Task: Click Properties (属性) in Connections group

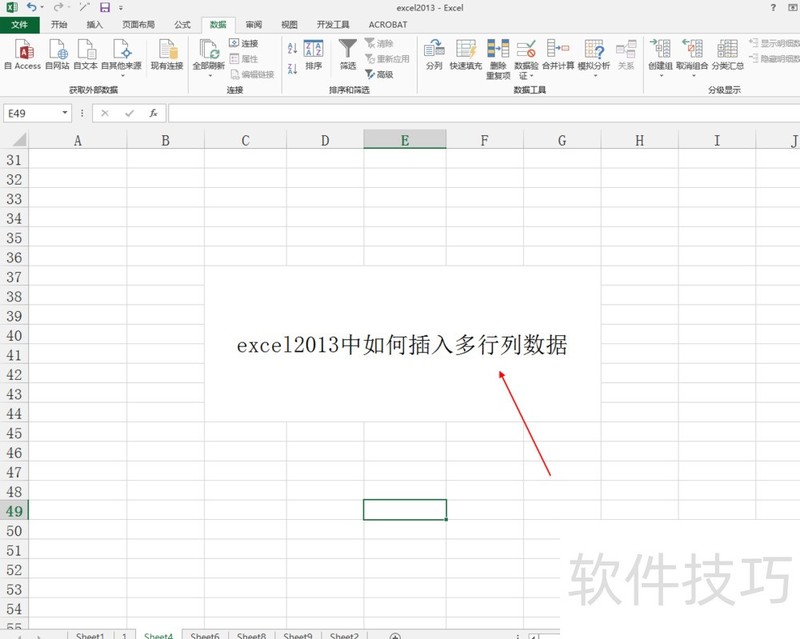Action: [x=244, y=59]
